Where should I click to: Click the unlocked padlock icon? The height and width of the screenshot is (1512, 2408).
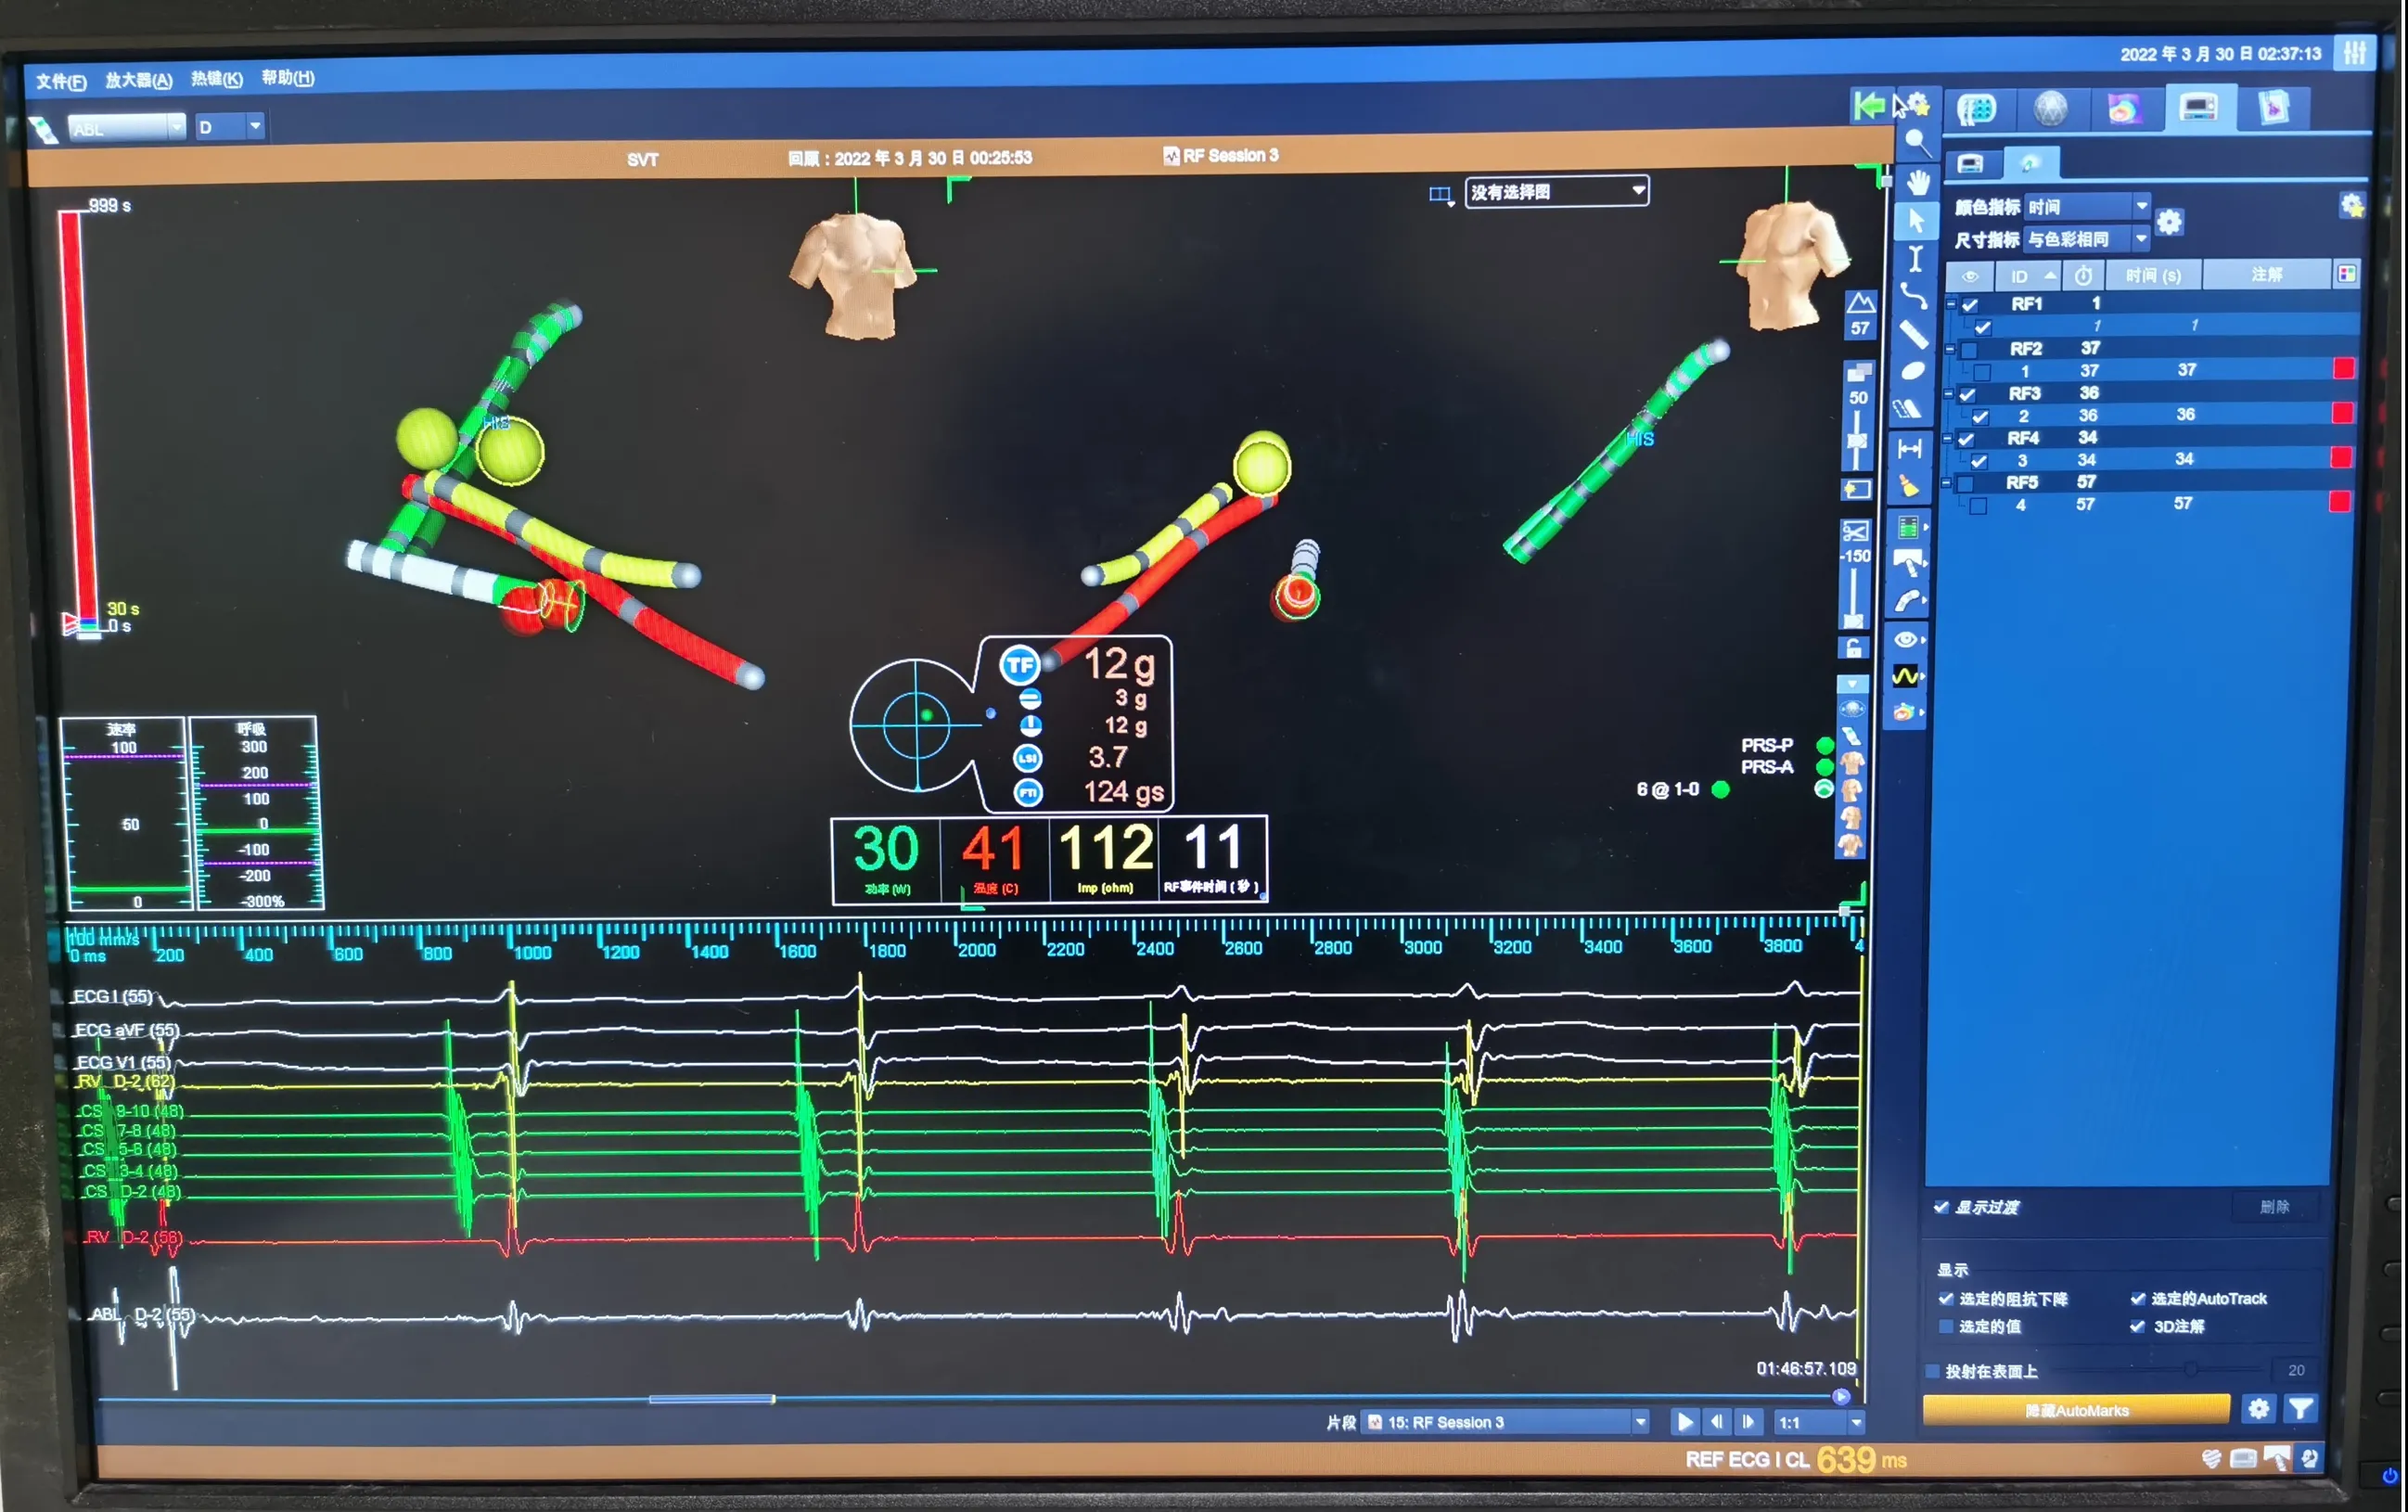coord(1853,648)
